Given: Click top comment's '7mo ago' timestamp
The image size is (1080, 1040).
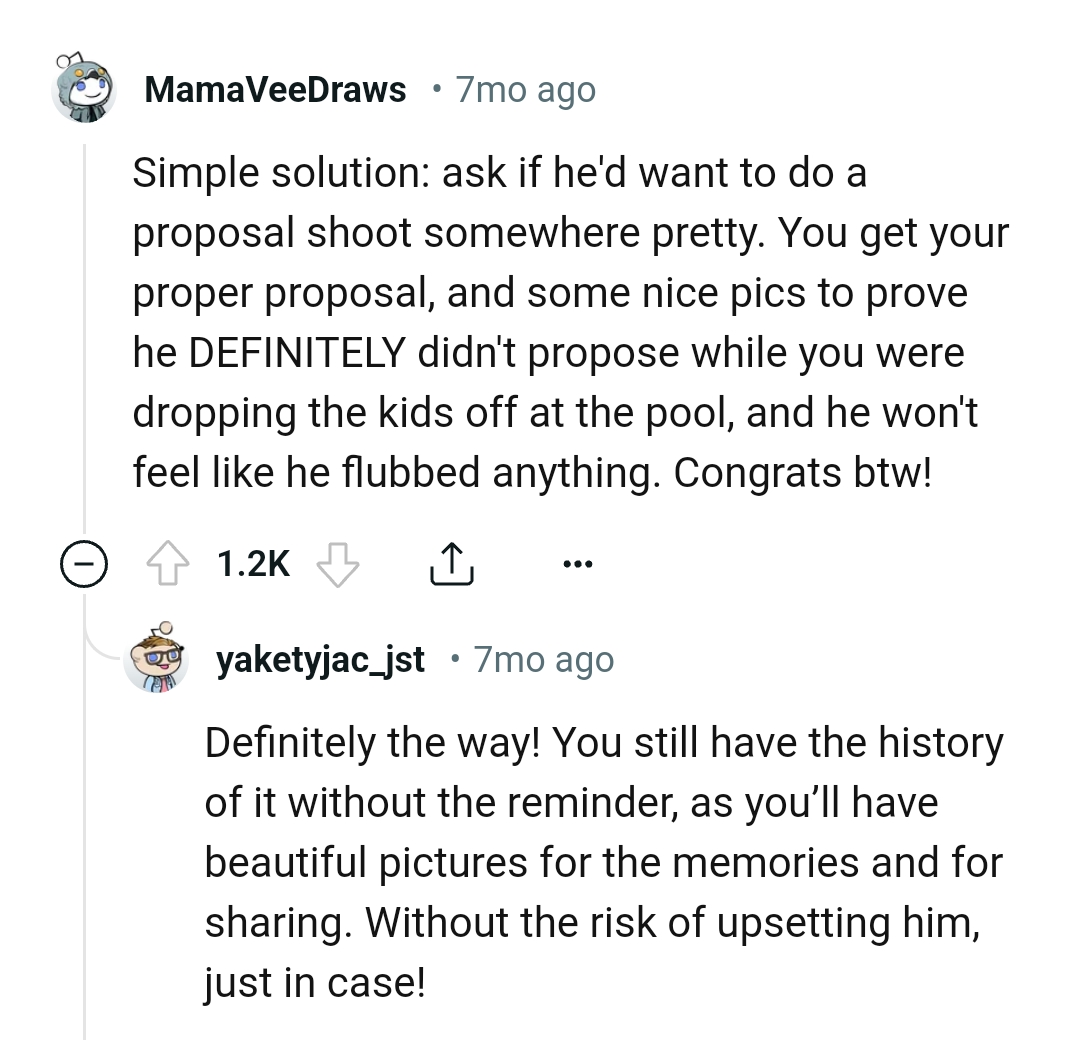Looking at the screenshot, I should 525,90.
